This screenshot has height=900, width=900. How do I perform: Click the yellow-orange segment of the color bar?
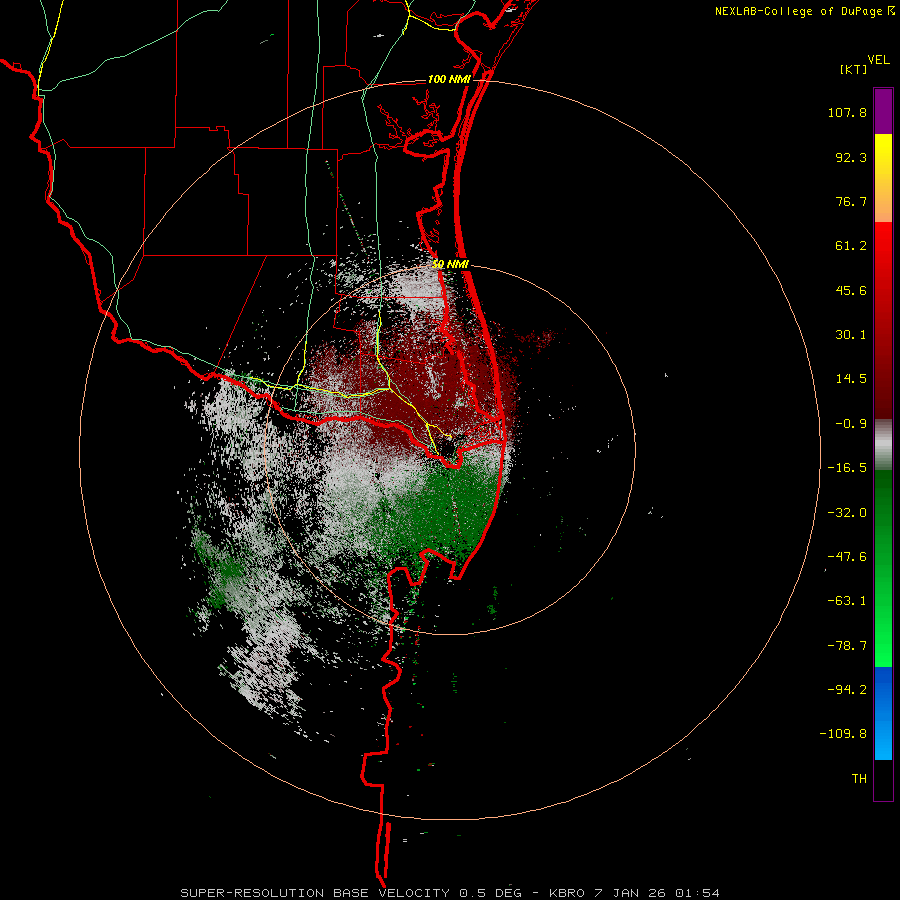[883, 178]
